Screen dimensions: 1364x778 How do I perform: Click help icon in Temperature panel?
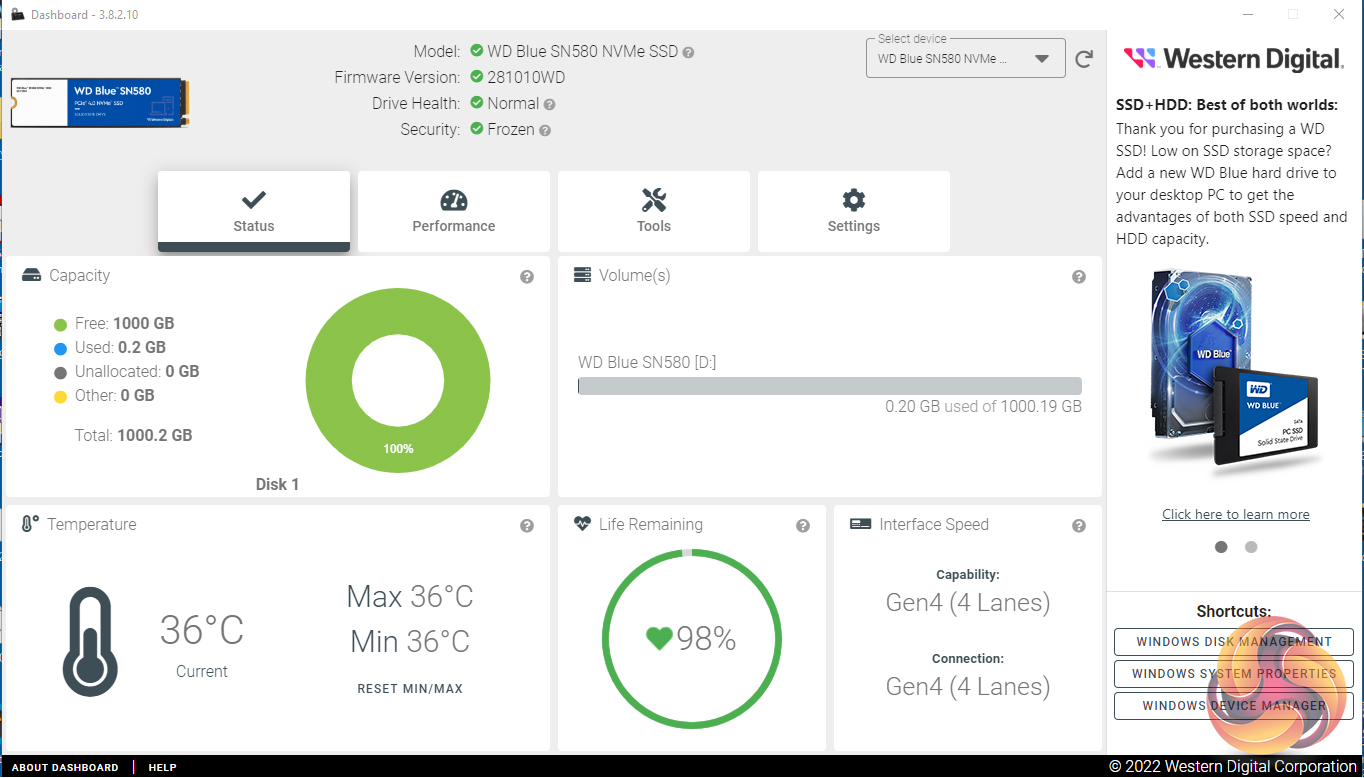tap(527, 526)
